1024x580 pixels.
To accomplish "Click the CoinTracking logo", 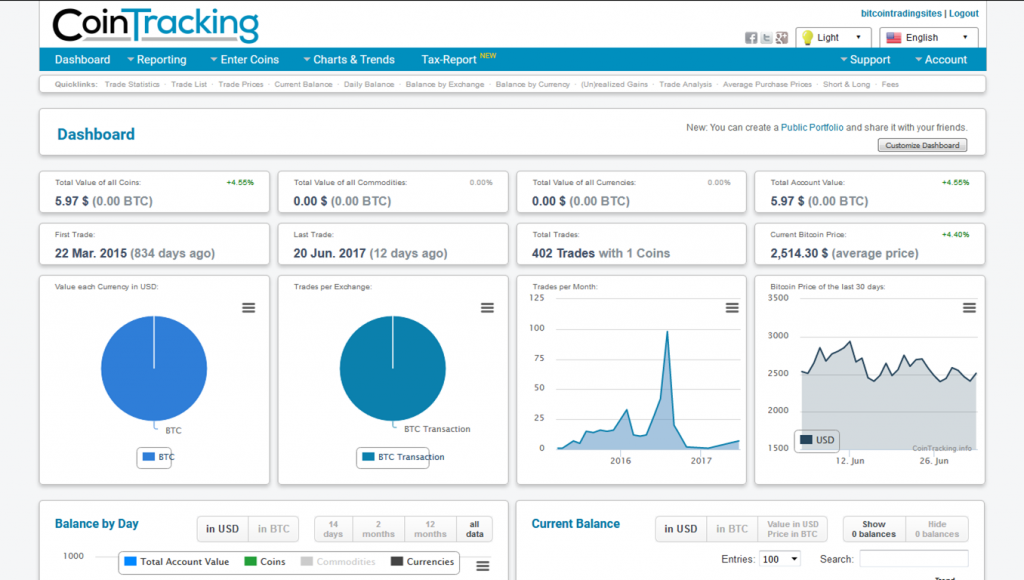I will [x=155, y=25].
